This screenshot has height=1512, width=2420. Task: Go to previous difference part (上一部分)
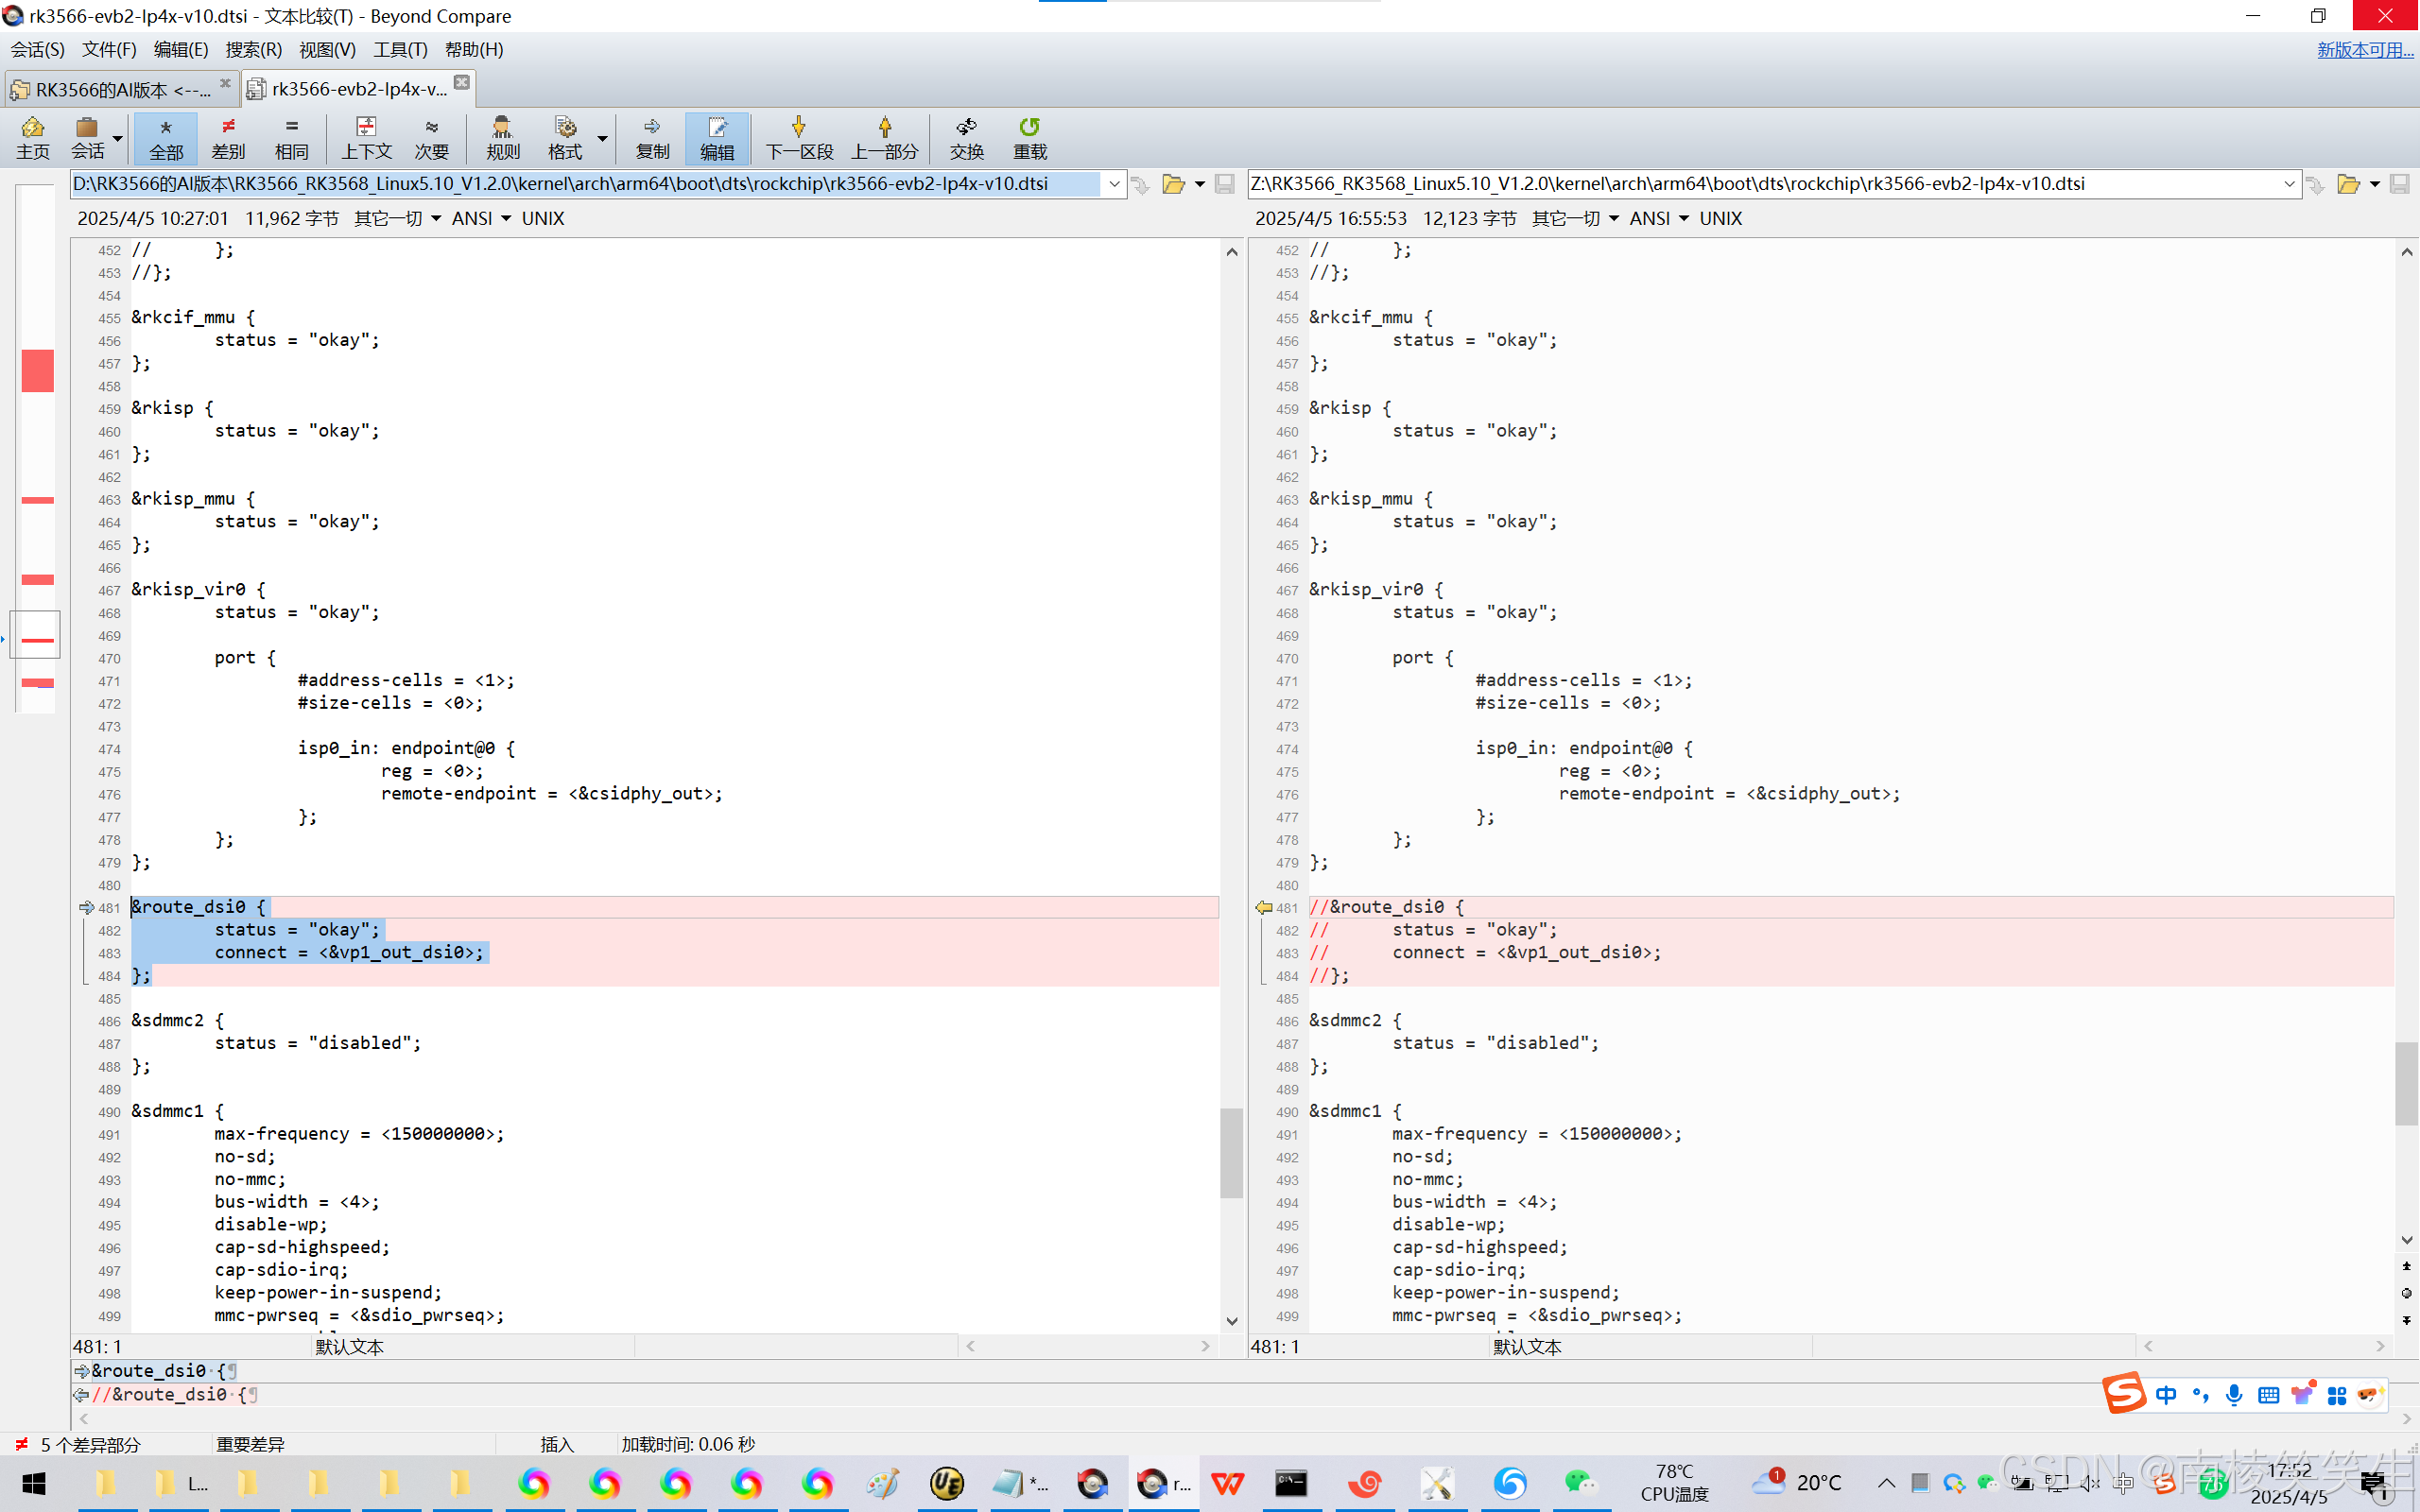pyautogui.click(x=884, y=137)
